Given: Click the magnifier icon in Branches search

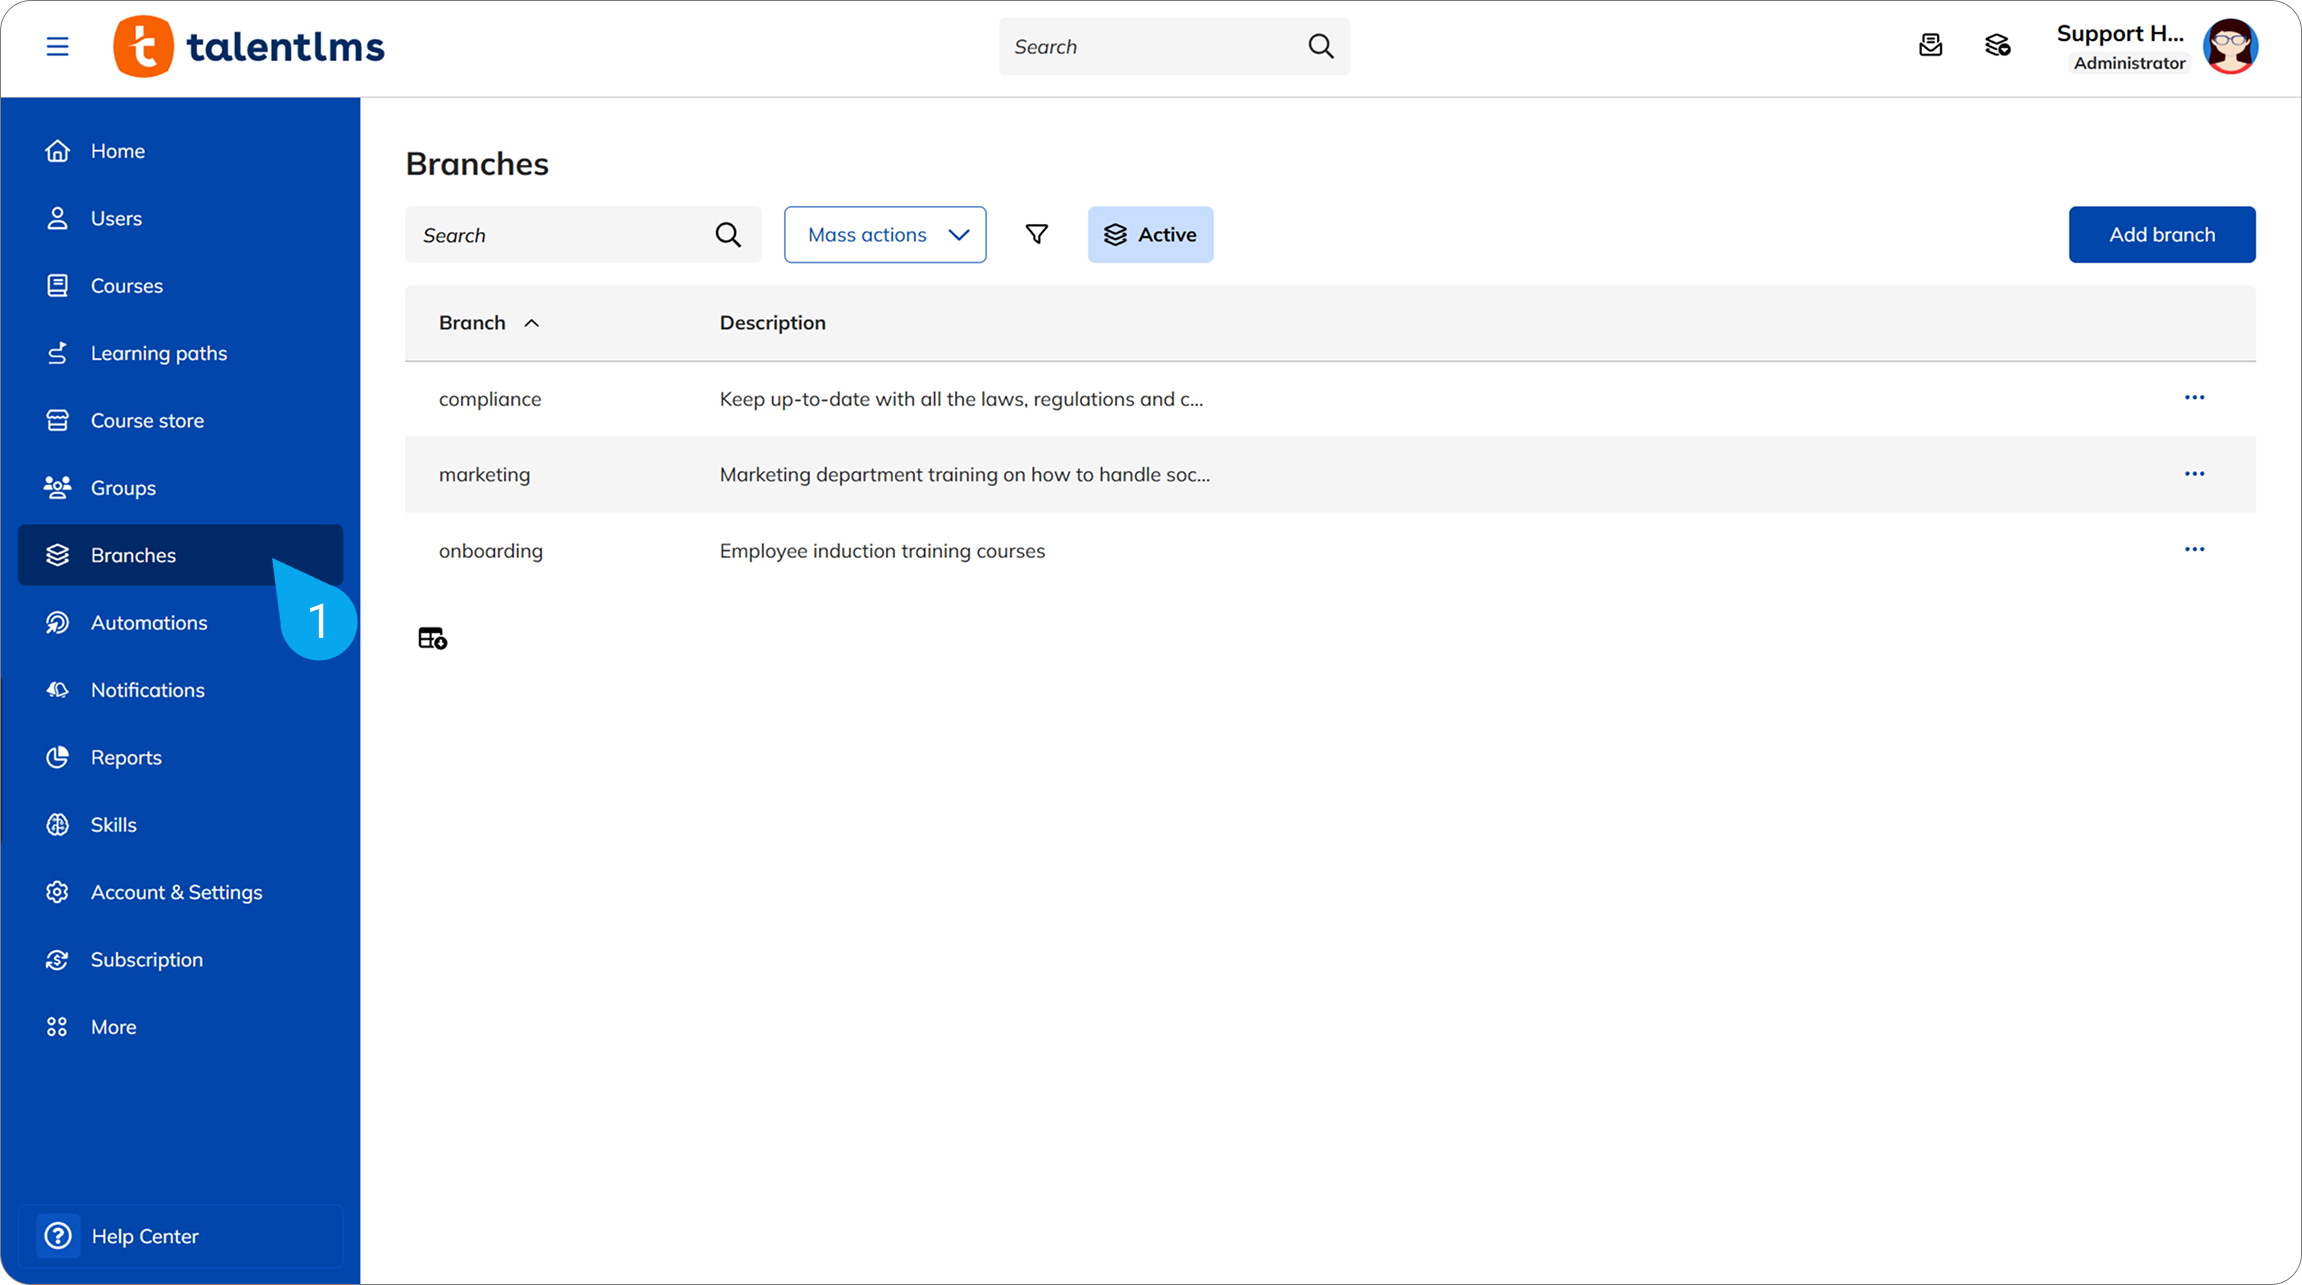Looking at the screenshot, I should [x=728, y=235].
